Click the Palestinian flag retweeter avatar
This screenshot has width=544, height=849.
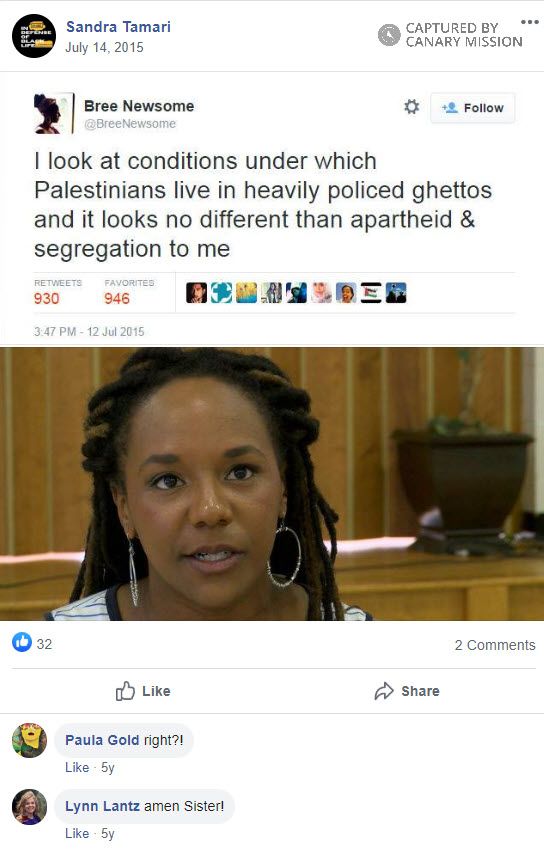point(371,293)
